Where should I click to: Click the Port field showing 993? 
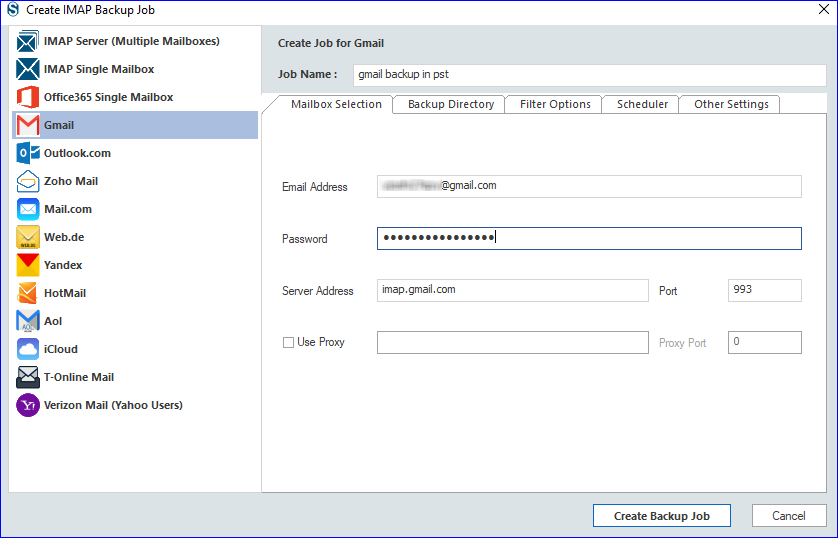(x=764, y=290)
